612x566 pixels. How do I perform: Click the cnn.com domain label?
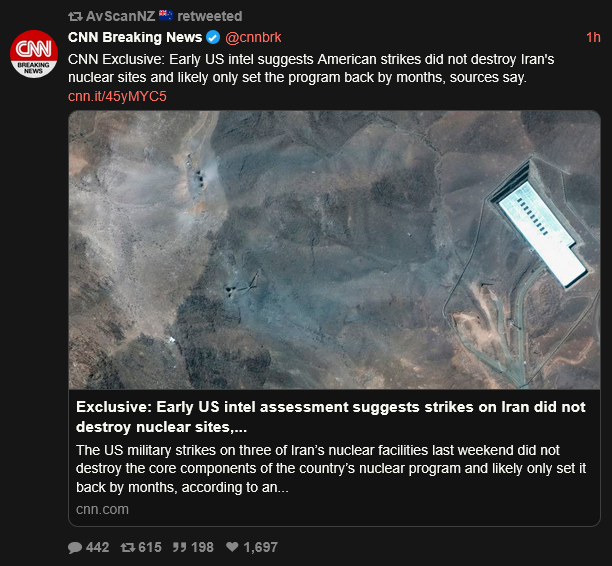click(x=102, y=509)
